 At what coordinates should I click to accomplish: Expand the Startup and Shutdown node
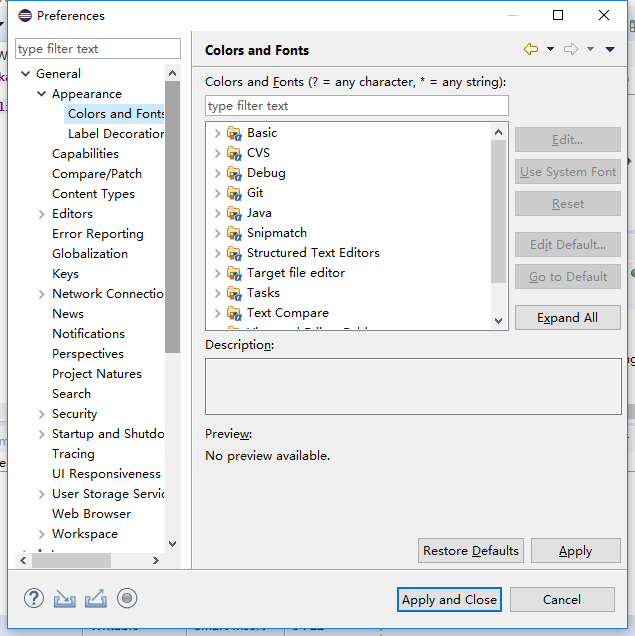41,434
